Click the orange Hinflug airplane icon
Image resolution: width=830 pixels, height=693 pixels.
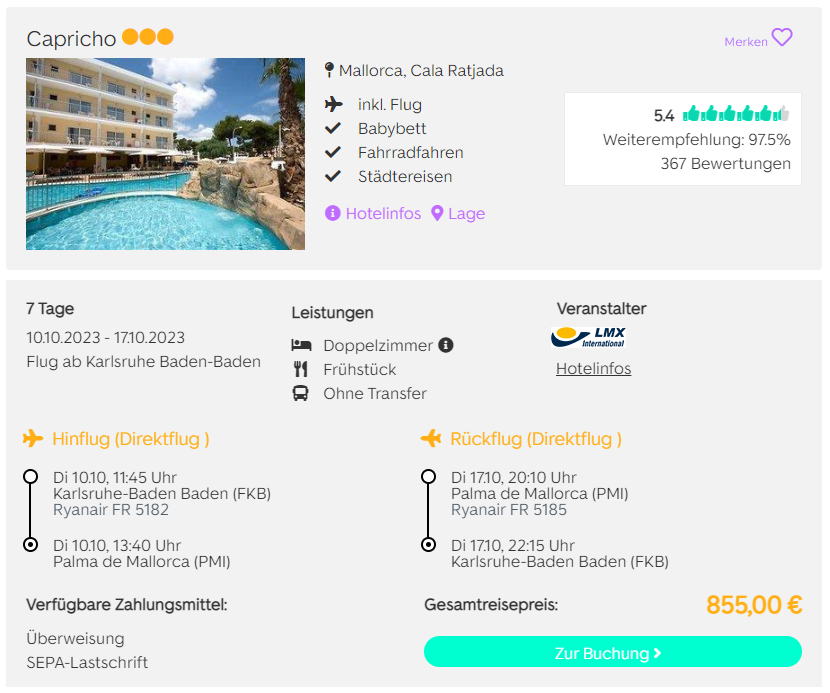tap(33, 438)
